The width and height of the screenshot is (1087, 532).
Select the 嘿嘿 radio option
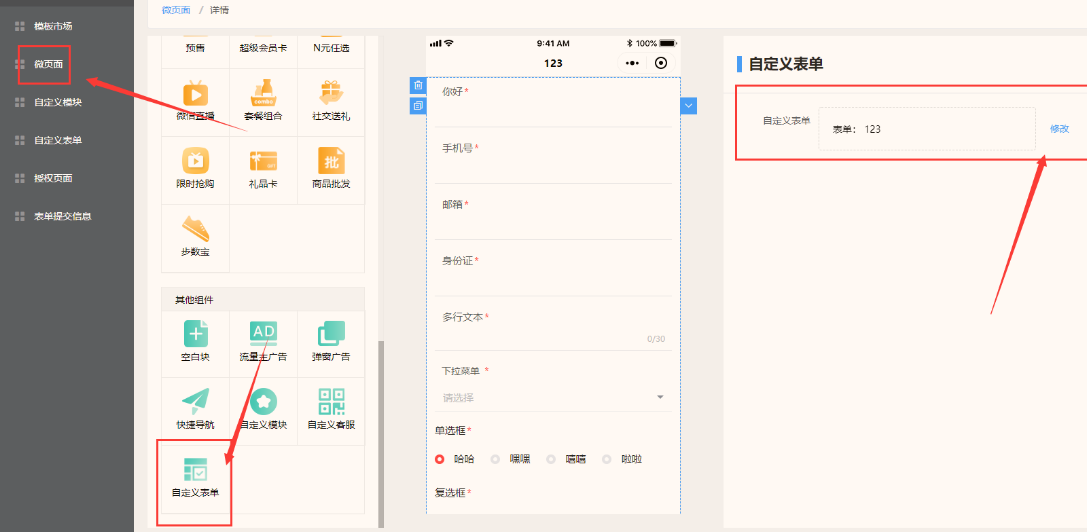[495, 459]
